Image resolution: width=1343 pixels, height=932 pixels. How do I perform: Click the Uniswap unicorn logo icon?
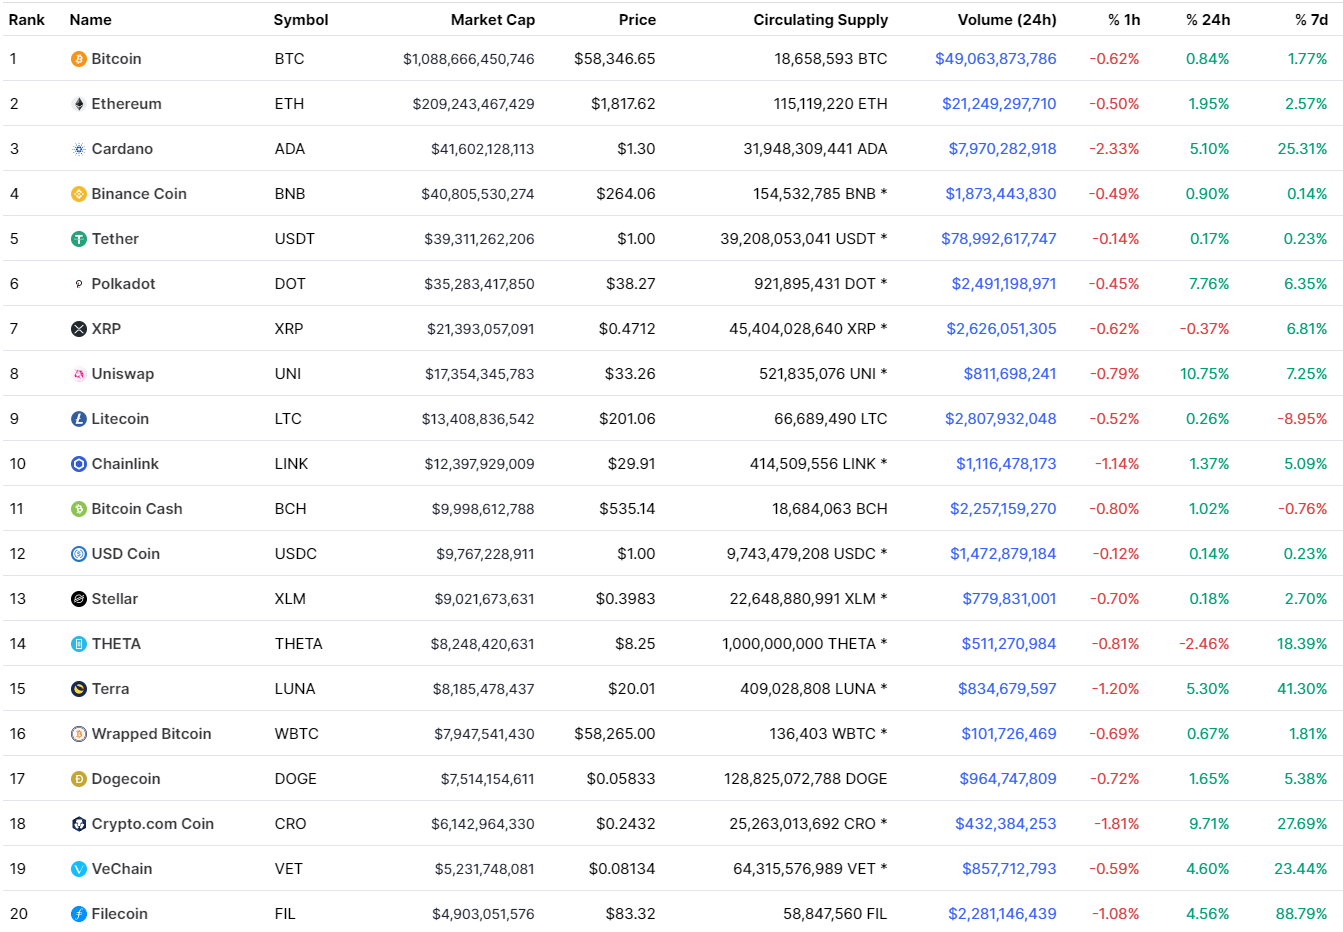click(79, 374)
